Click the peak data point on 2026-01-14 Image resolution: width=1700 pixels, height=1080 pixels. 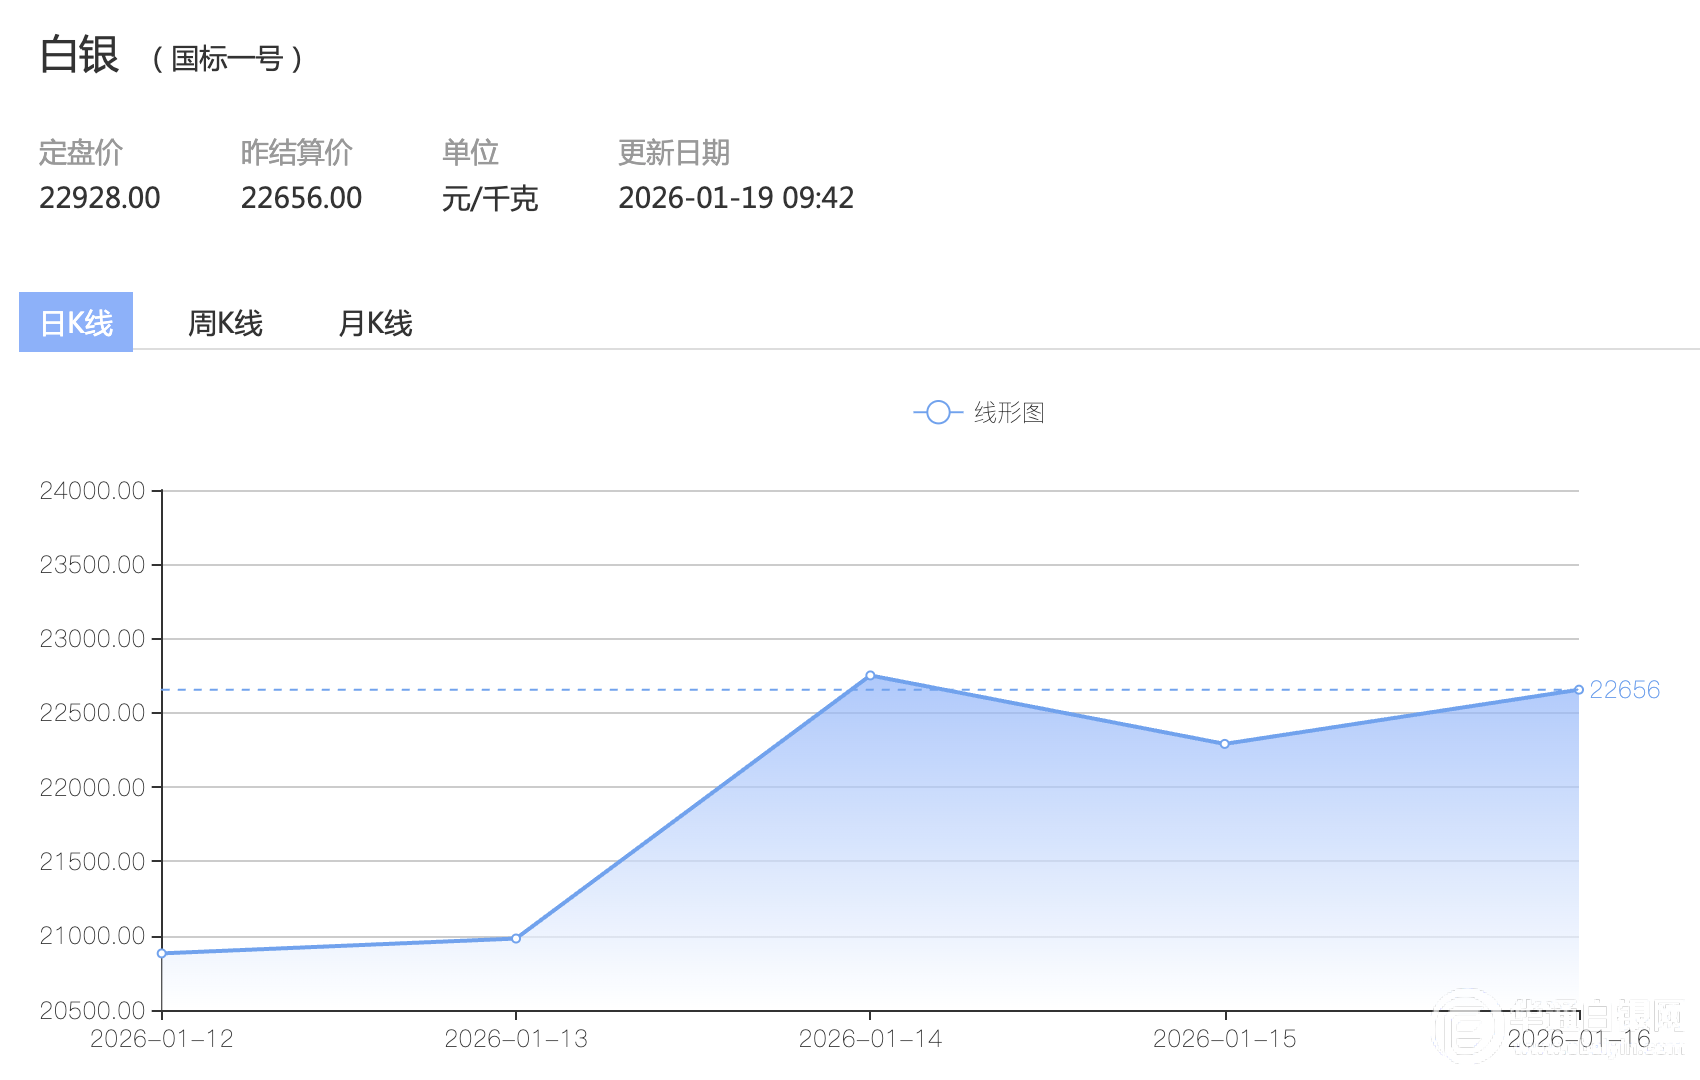870,676
